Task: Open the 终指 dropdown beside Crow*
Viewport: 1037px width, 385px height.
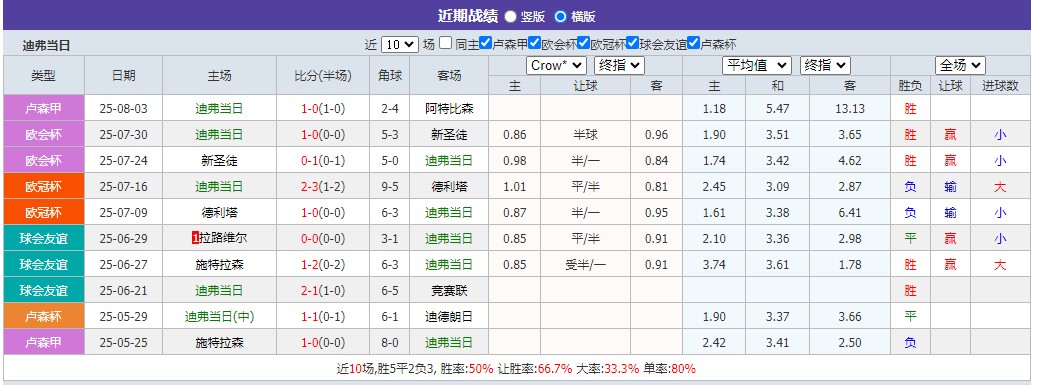Action: pos(619,65)
